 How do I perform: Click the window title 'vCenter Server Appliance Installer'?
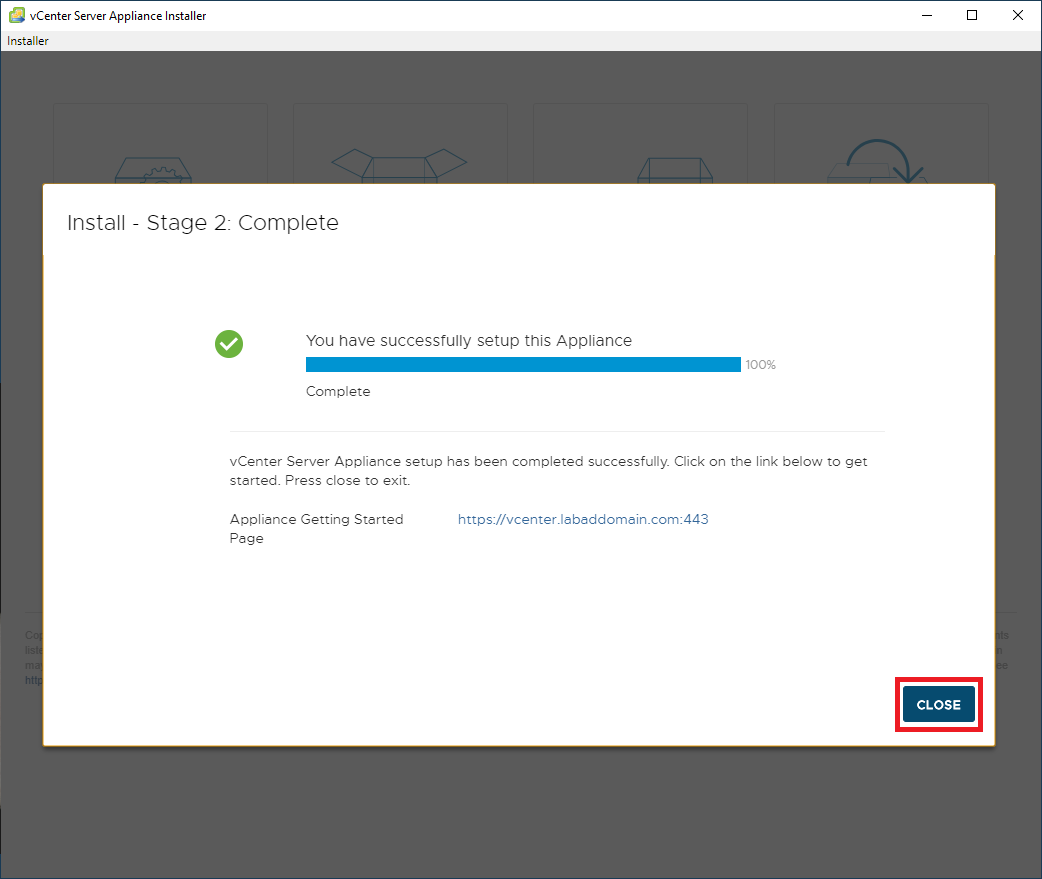pos(118,15)
